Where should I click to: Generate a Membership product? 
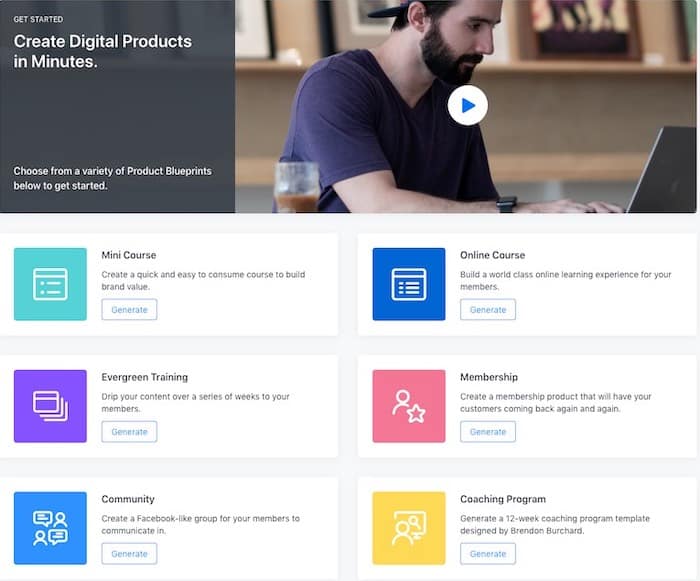(x=488, y=431)
